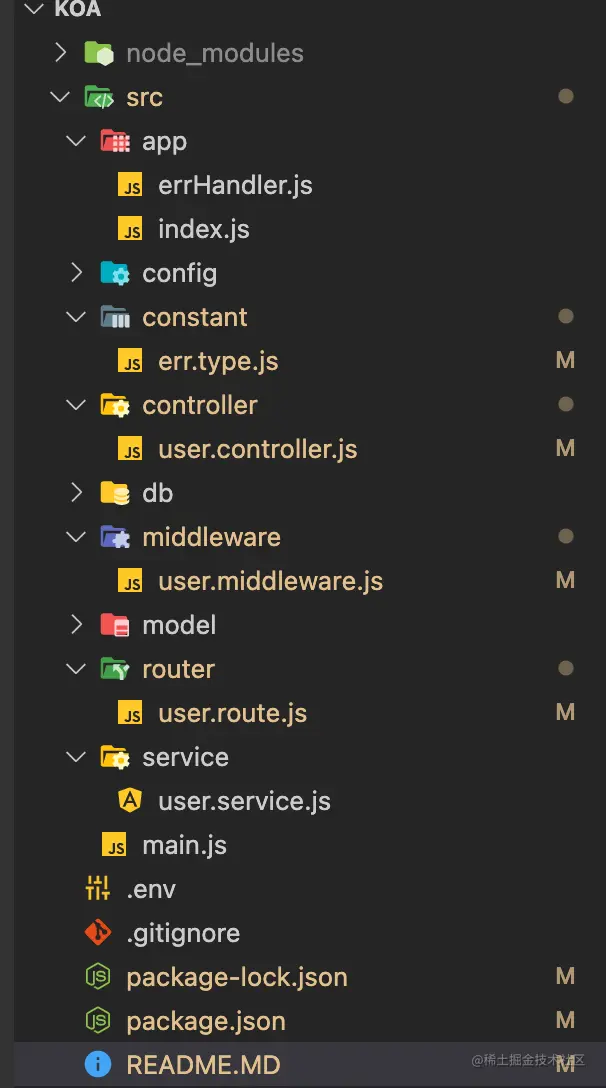Collapse the KOA root project section

click(34, 10)
